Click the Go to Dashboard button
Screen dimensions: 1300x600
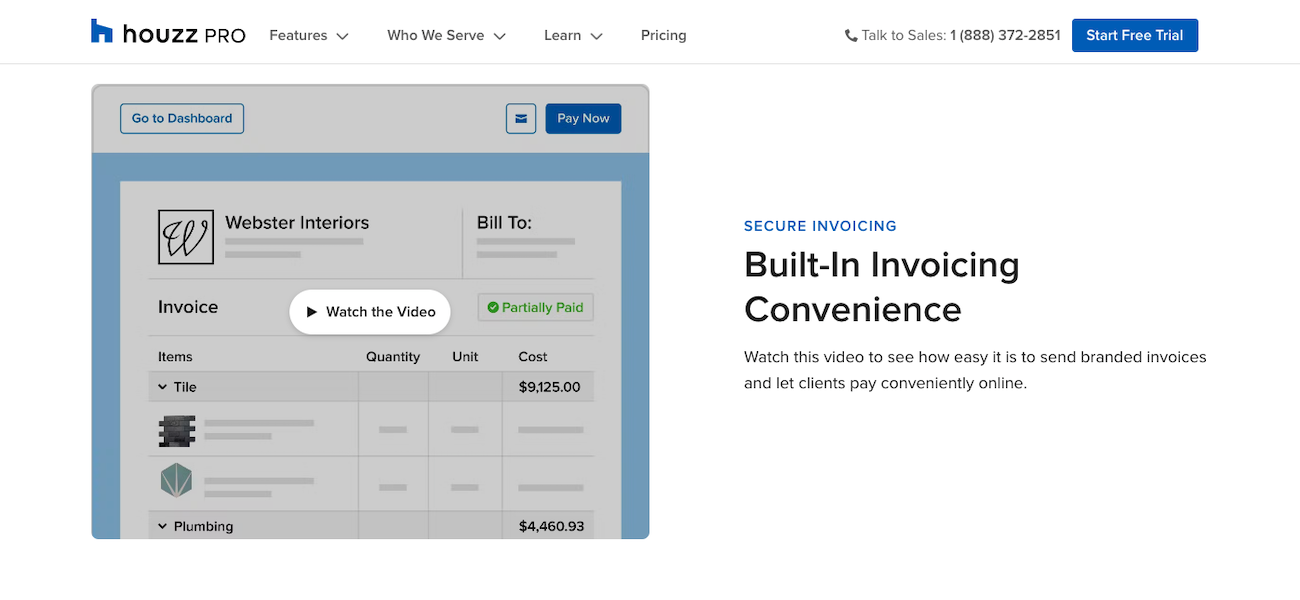pyautogui.click(x=182, y=118)
